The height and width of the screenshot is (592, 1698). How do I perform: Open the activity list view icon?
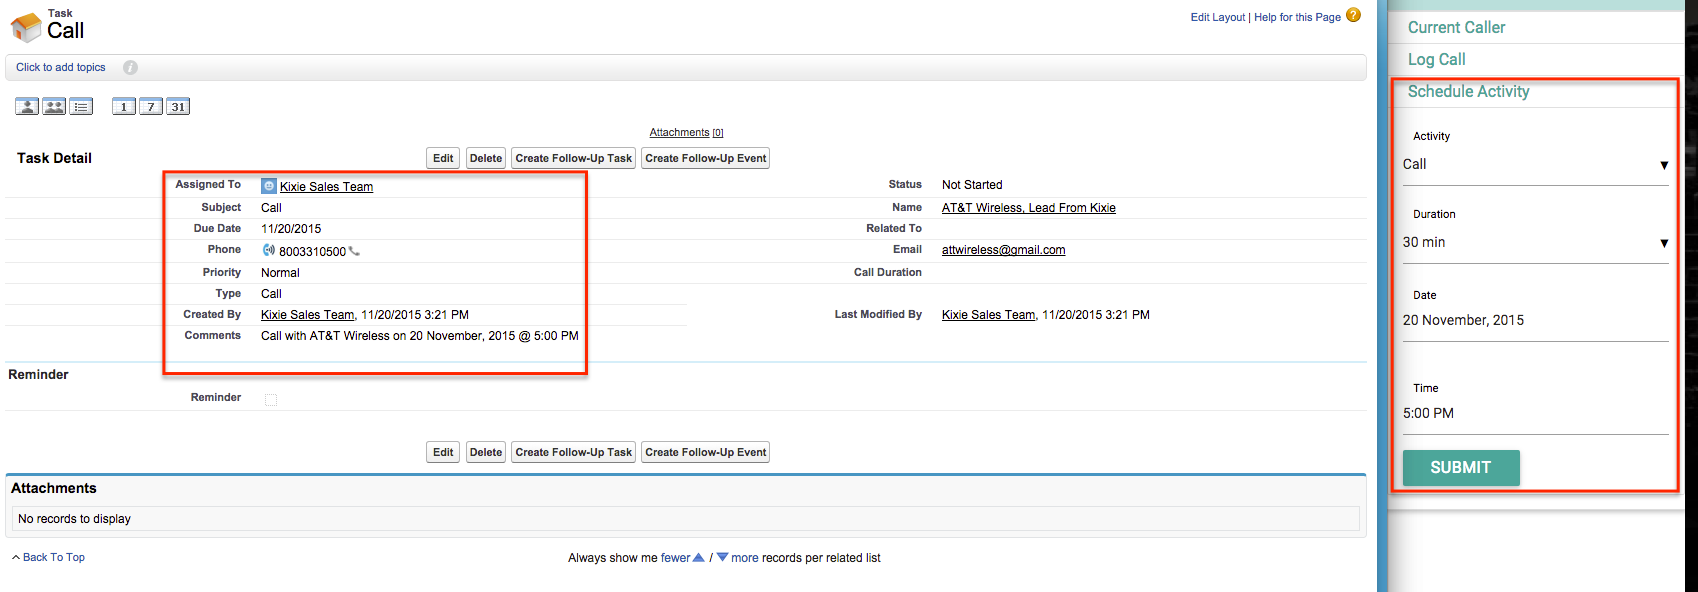pyautogui.click(x=81, y=107)
